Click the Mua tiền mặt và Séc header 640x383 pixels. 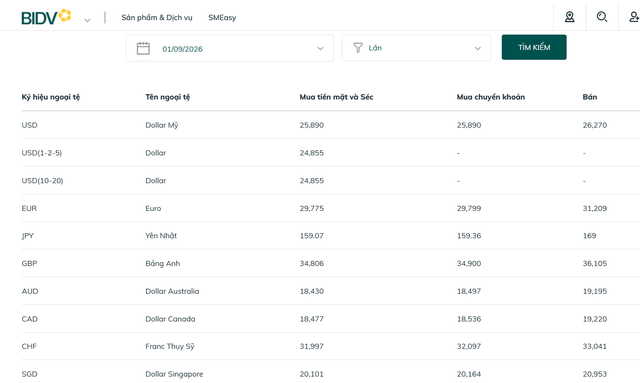point(336,97)
